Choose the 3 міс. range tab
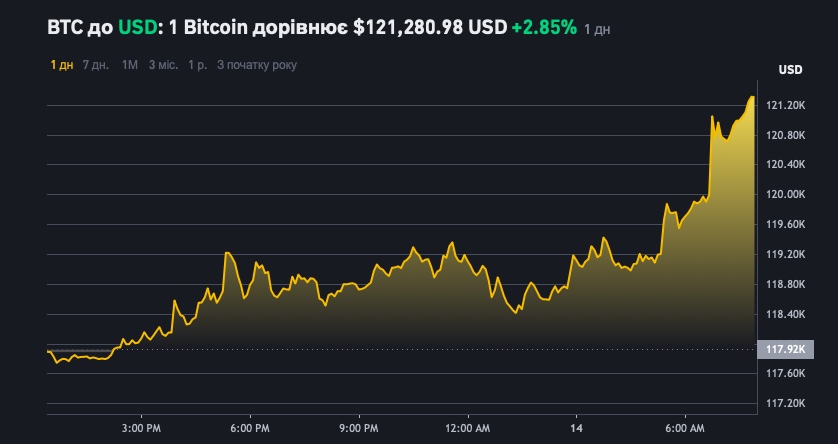Viewport: 838px width, 444px height. (x=163, y=65)
